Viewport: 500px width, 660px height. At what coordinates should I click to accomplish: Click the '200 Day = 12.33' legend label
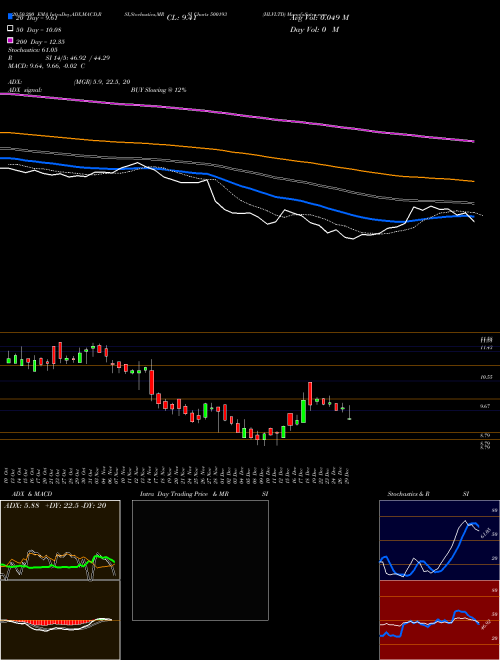click(40, 42)
